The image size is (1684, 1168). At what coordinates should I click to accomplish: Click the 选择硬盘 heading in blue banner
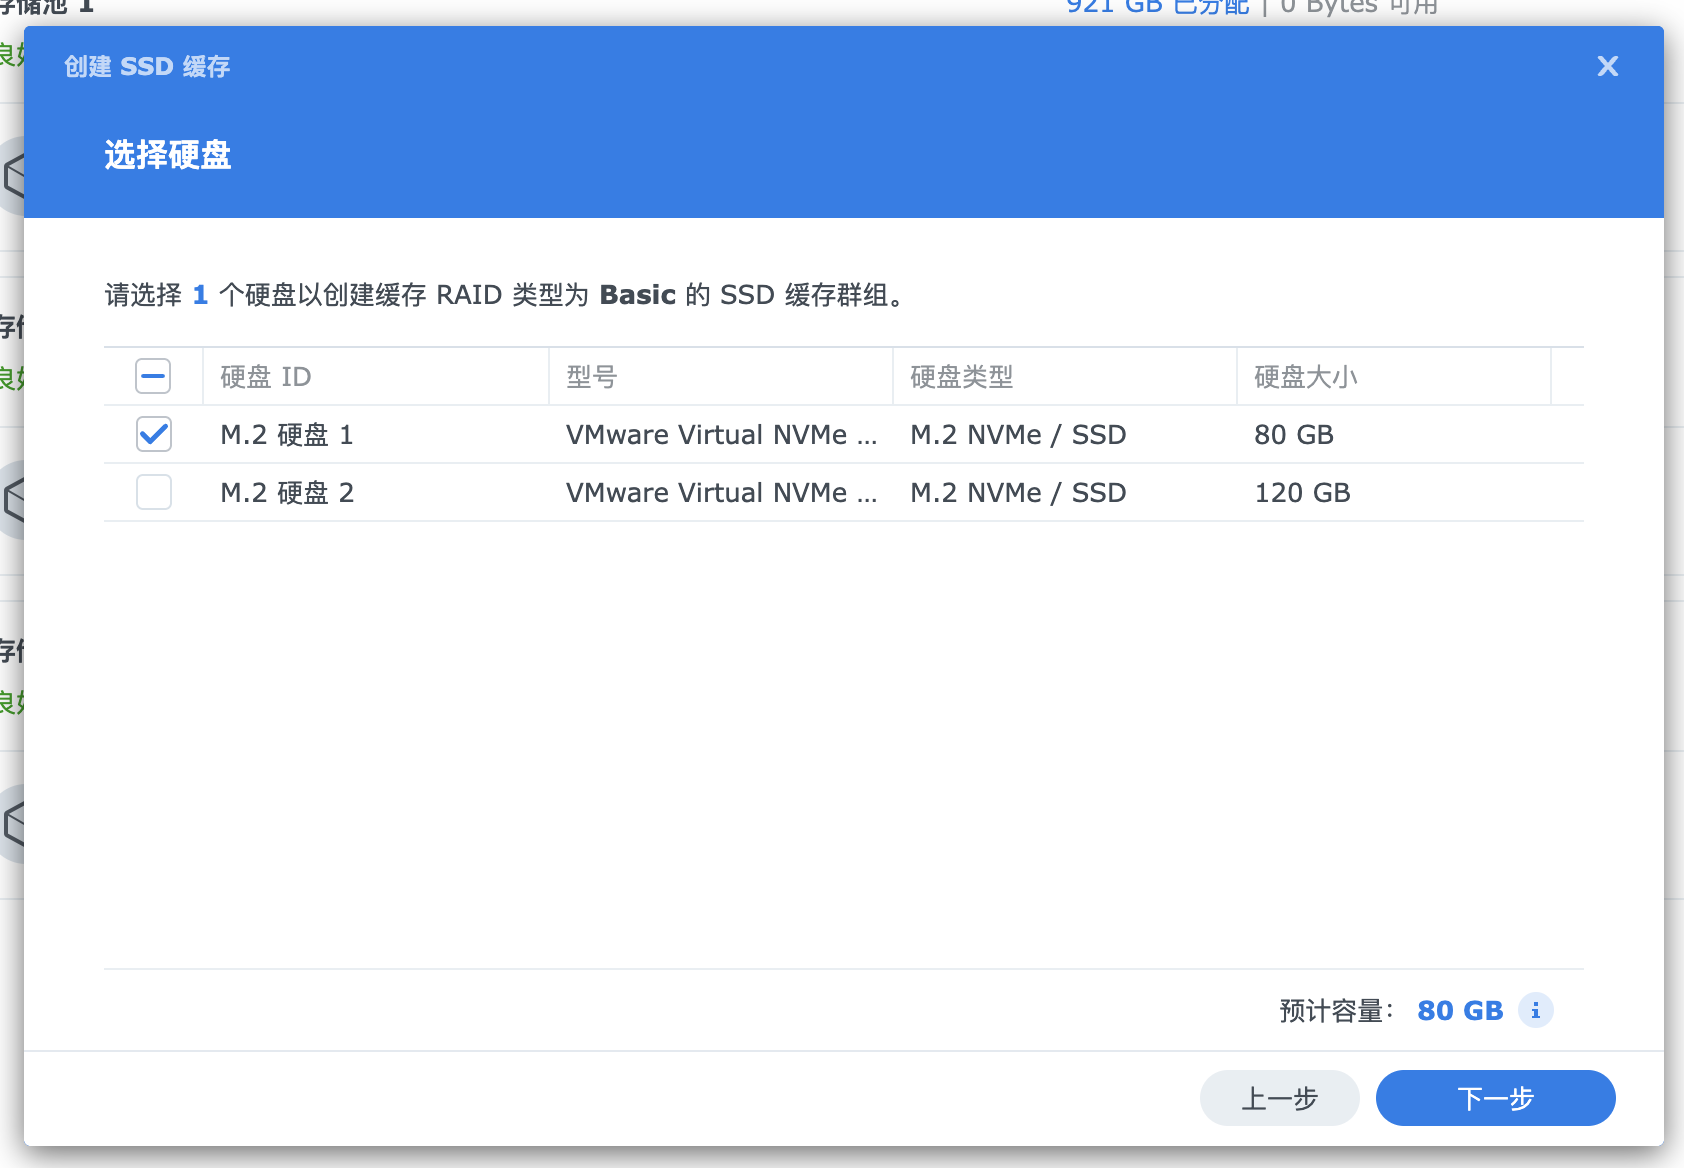[168, 155]
